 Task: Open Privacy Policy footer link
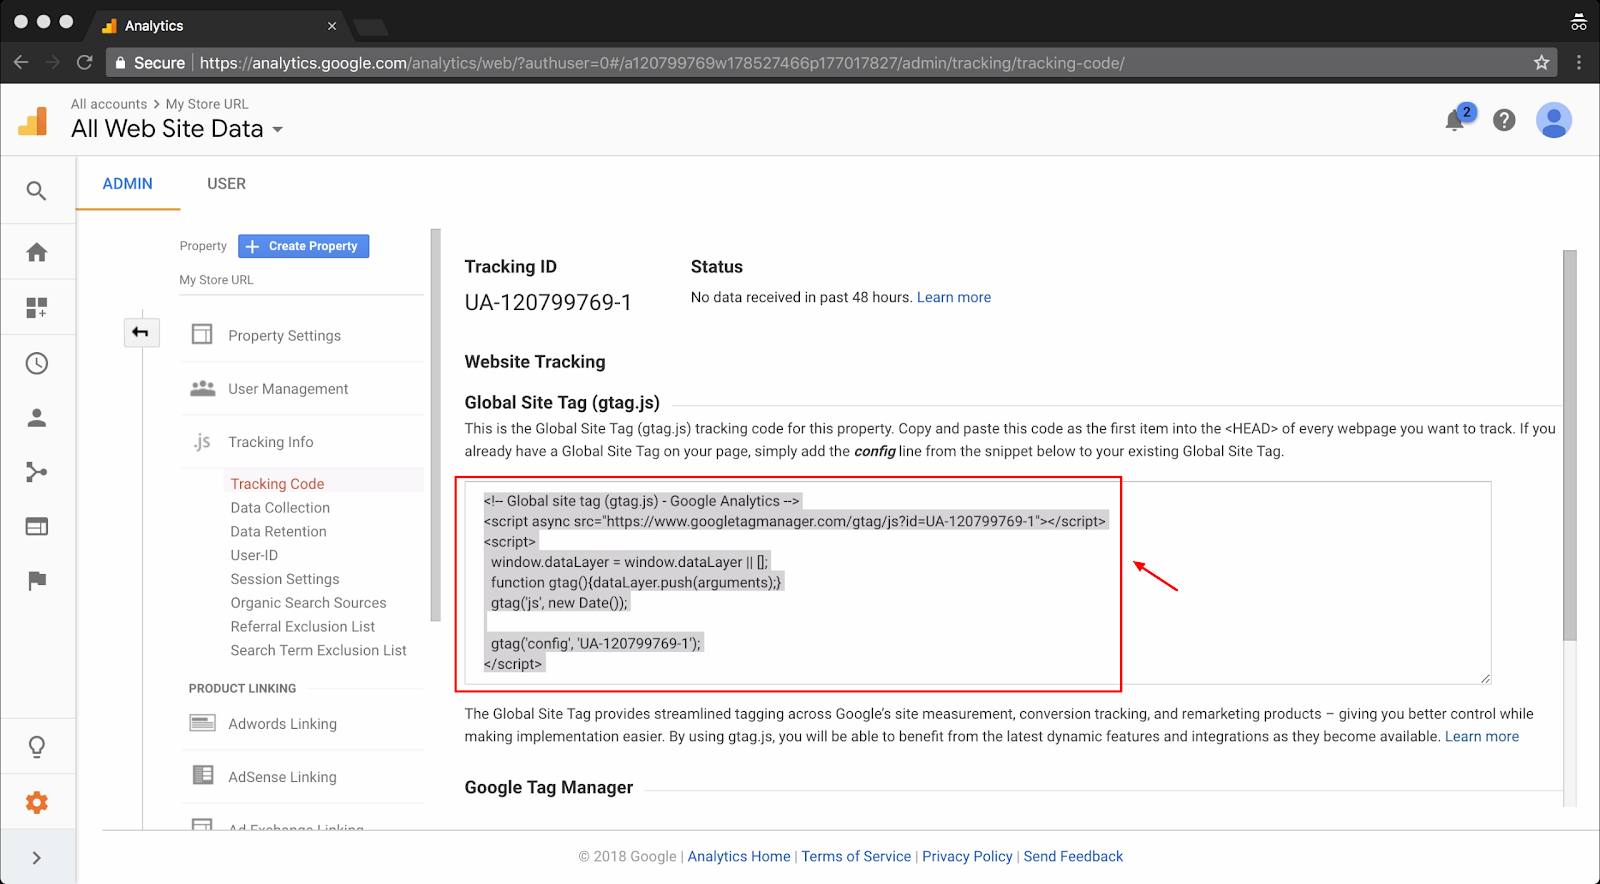point(967,856)
